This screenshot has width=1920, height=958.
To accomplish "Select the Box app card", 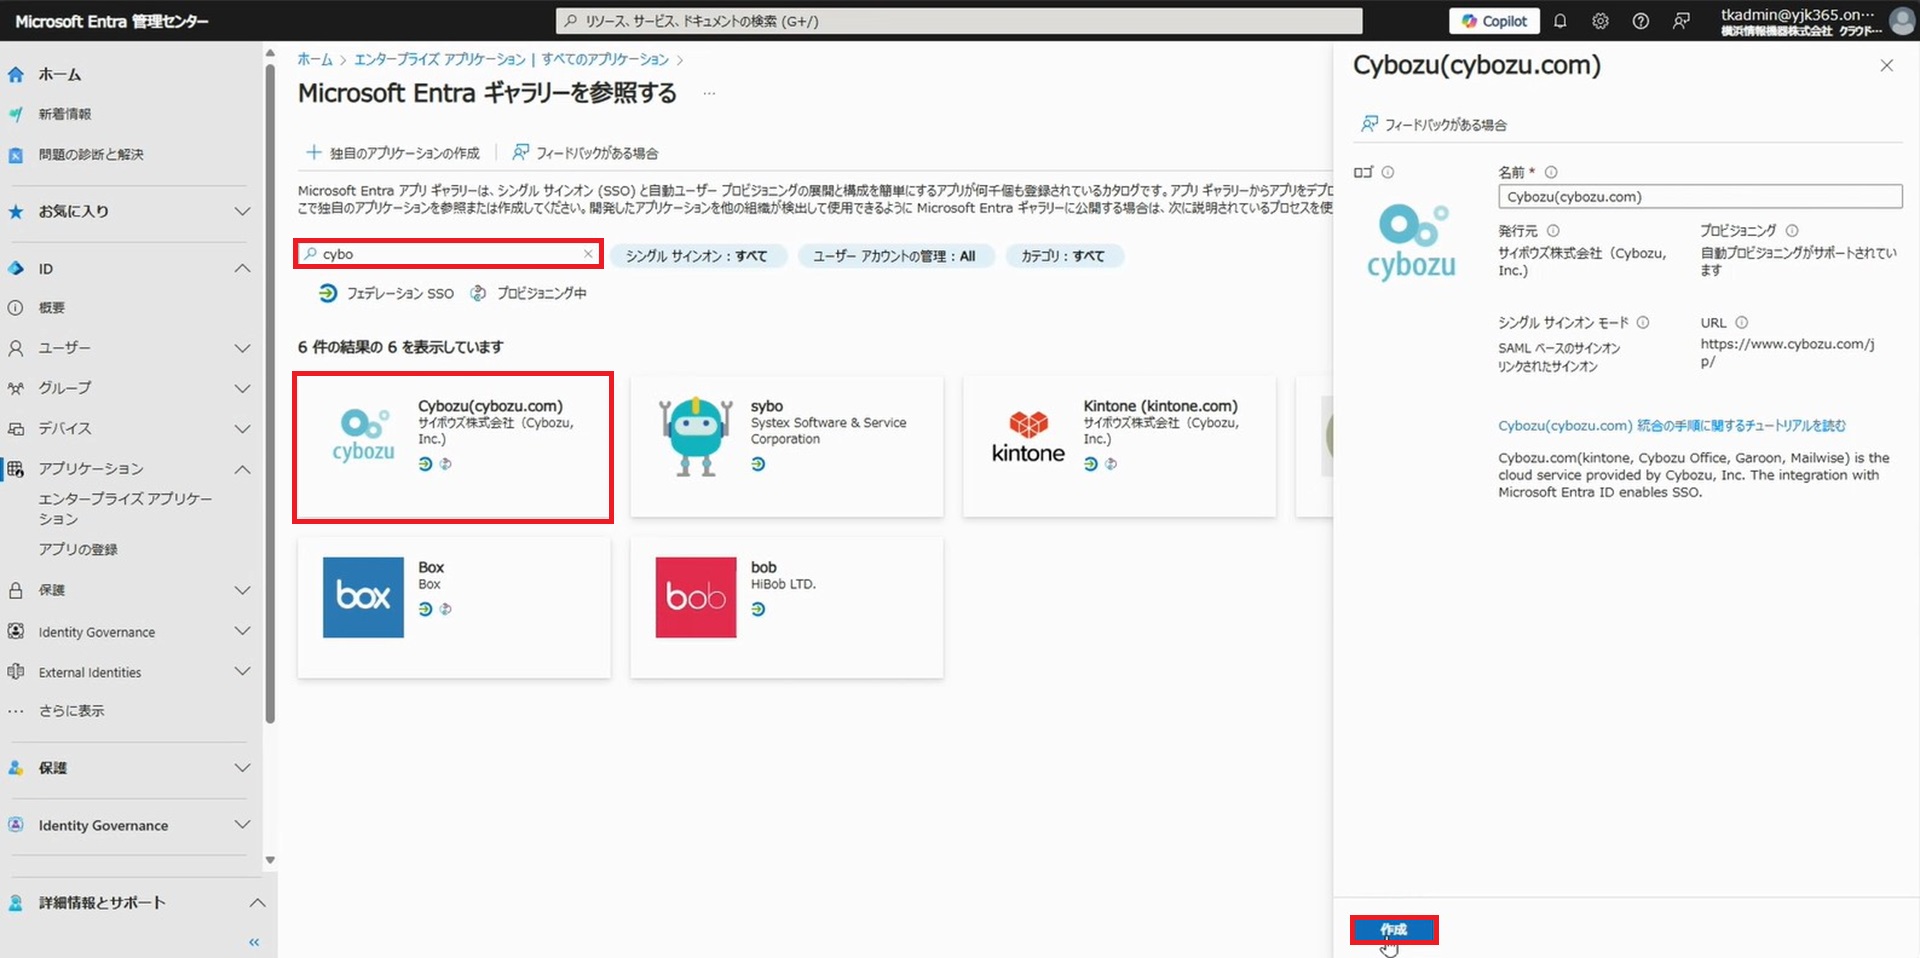I will (x=453, y=607).
